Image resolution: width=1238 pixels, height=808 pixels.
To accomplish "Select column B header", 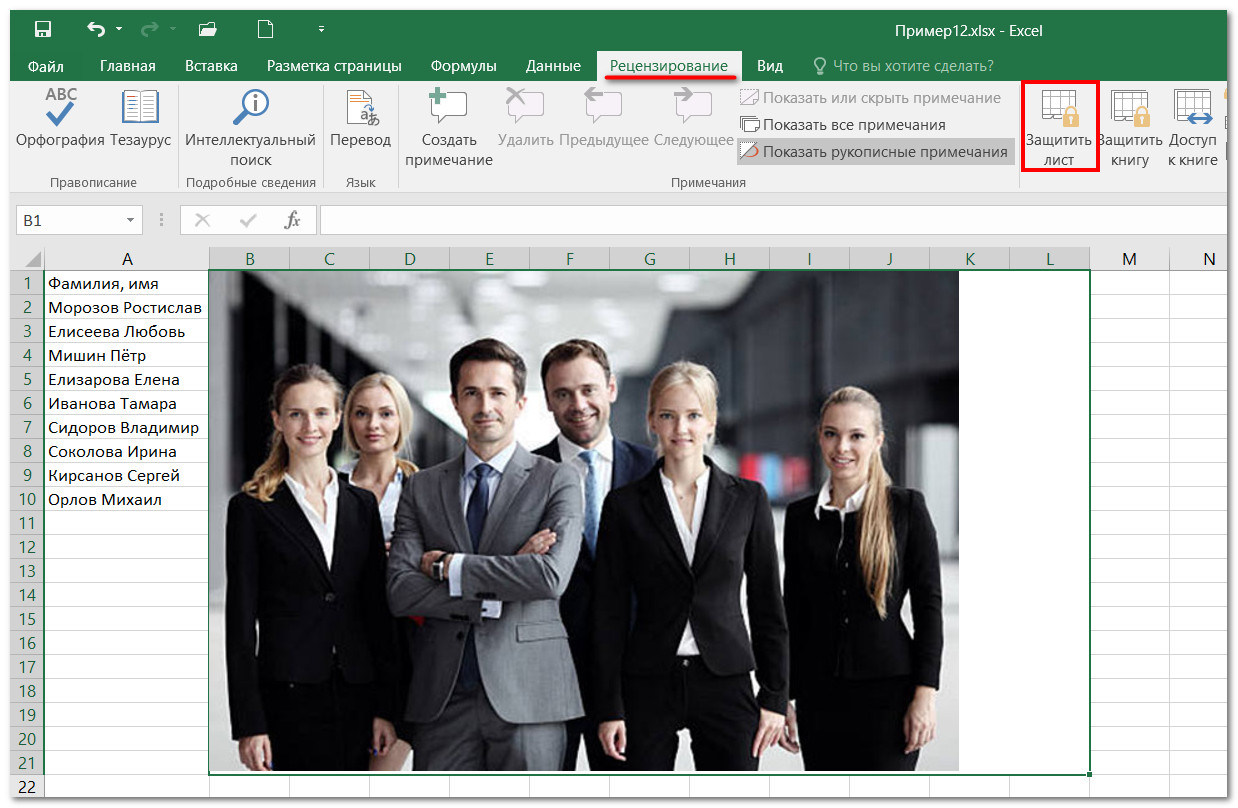I will coord(249,259).
